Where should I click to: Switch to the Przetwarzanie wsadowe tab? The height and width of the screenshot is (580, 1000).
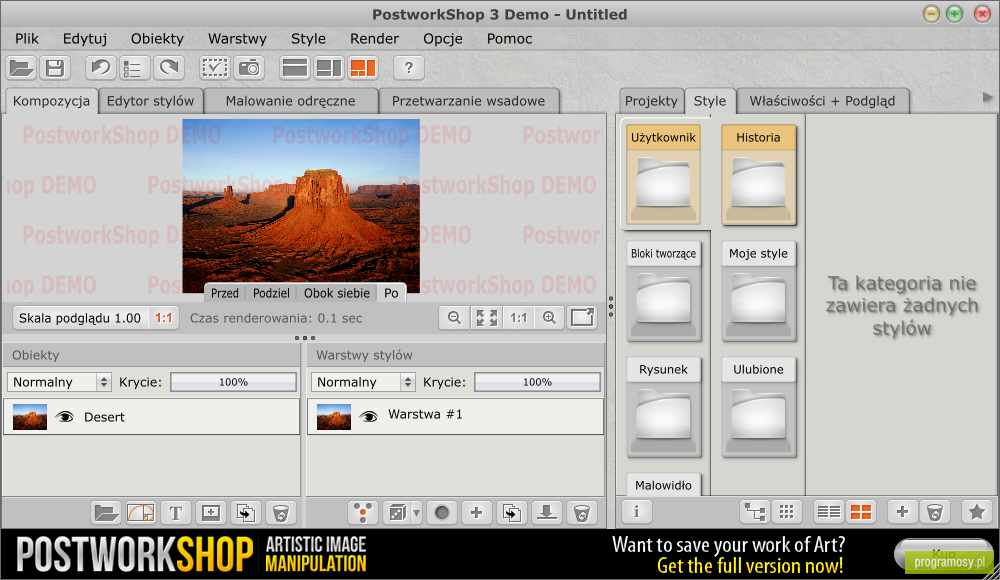[x=468, y=101]
